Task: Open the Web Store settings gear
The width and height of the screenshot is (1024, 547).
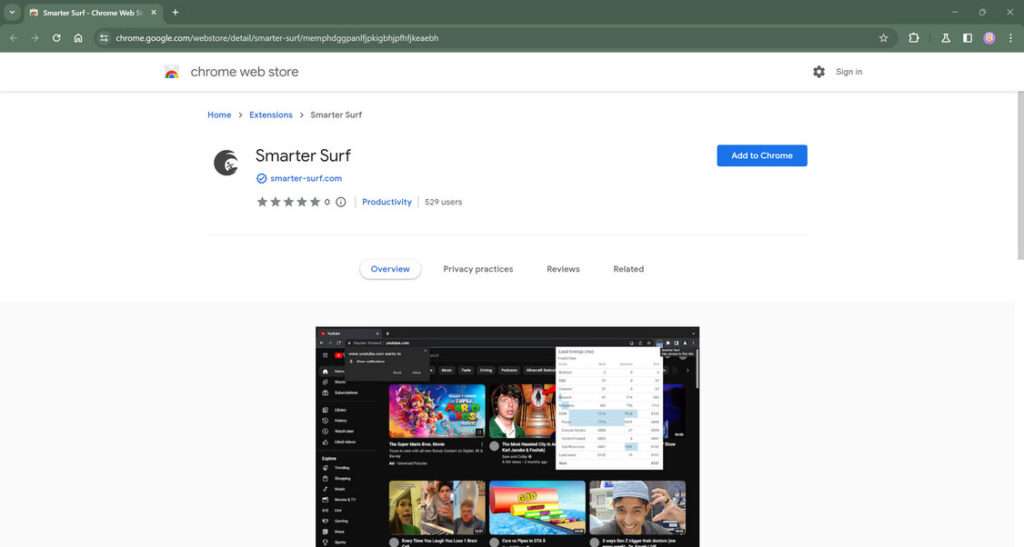Action: (819, 72)
